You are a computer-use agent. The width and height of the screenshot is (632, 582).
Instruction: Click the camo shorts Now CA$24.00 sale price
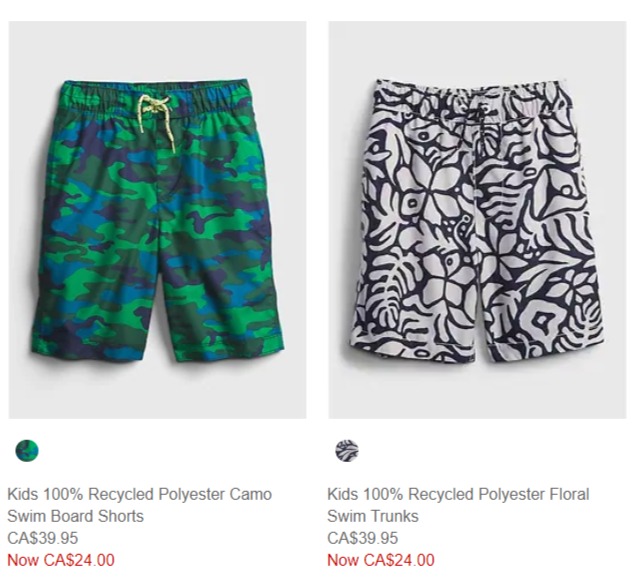coord(61,560)
